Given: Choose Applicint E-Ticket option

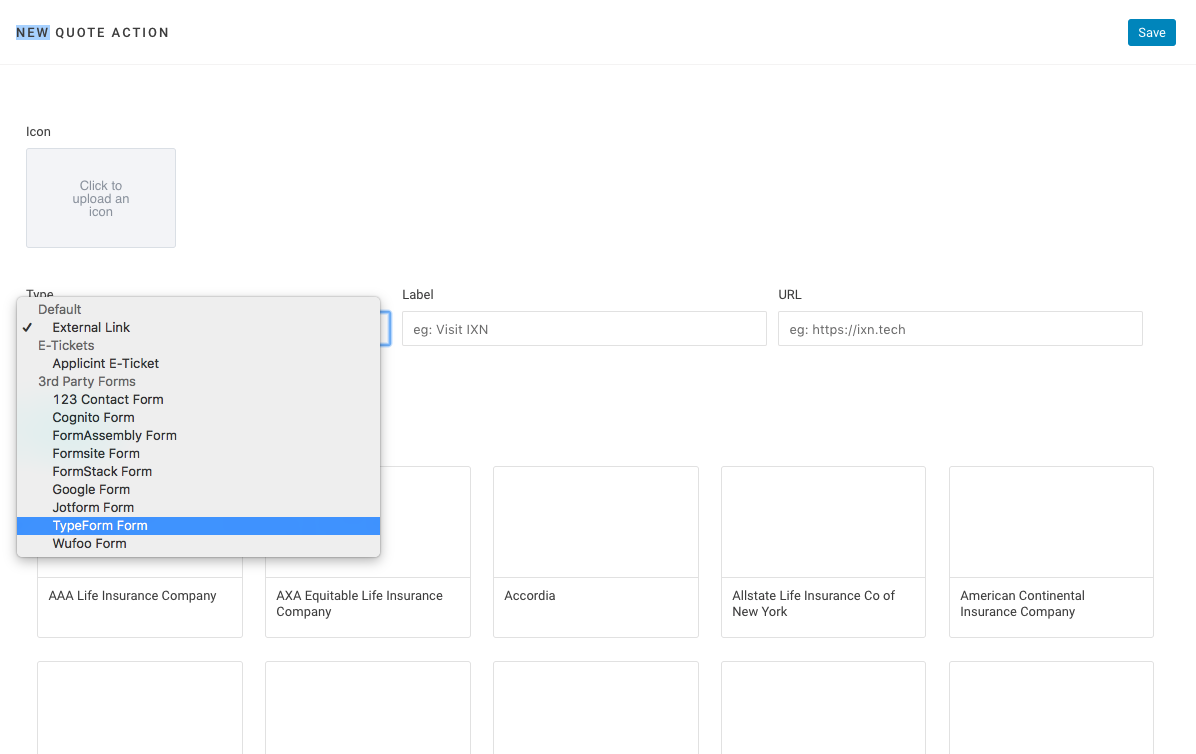Looking at the screenshot, I should [x=198, y=364].
